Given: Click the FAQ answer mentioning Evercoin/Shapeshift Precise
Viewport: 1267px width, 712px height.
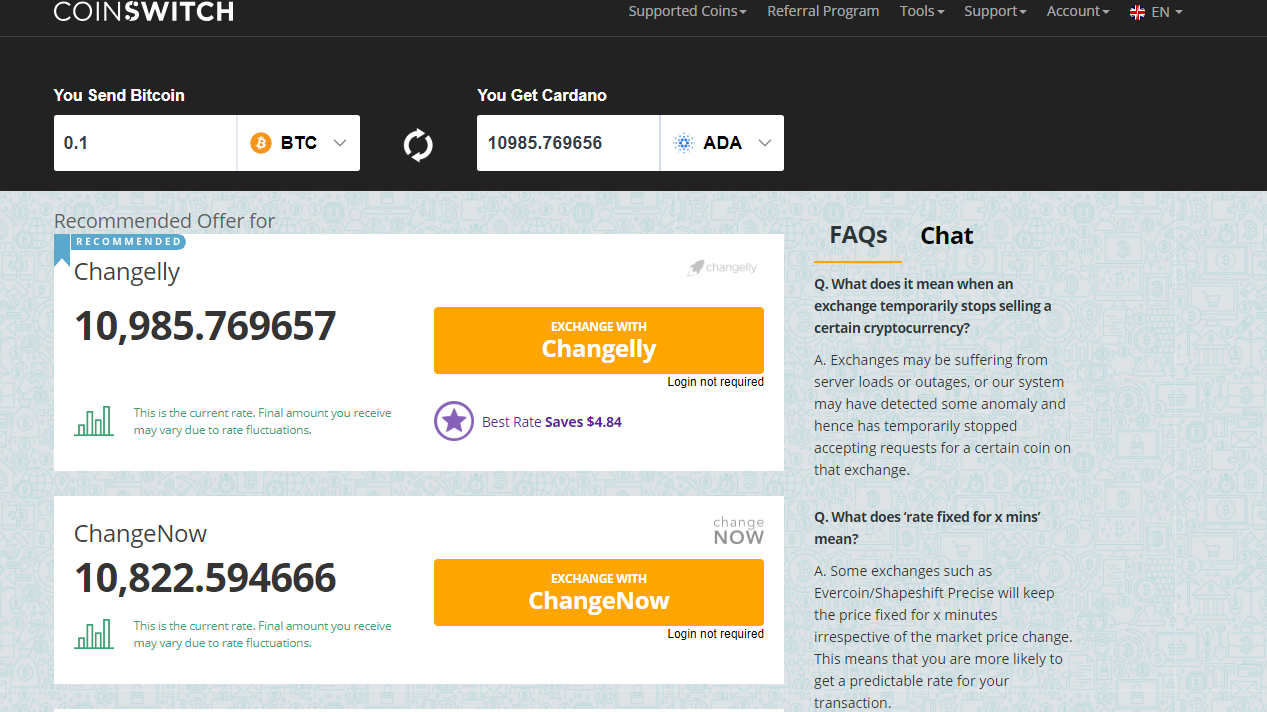Looking at the screenshot, I should click(943, 637).
